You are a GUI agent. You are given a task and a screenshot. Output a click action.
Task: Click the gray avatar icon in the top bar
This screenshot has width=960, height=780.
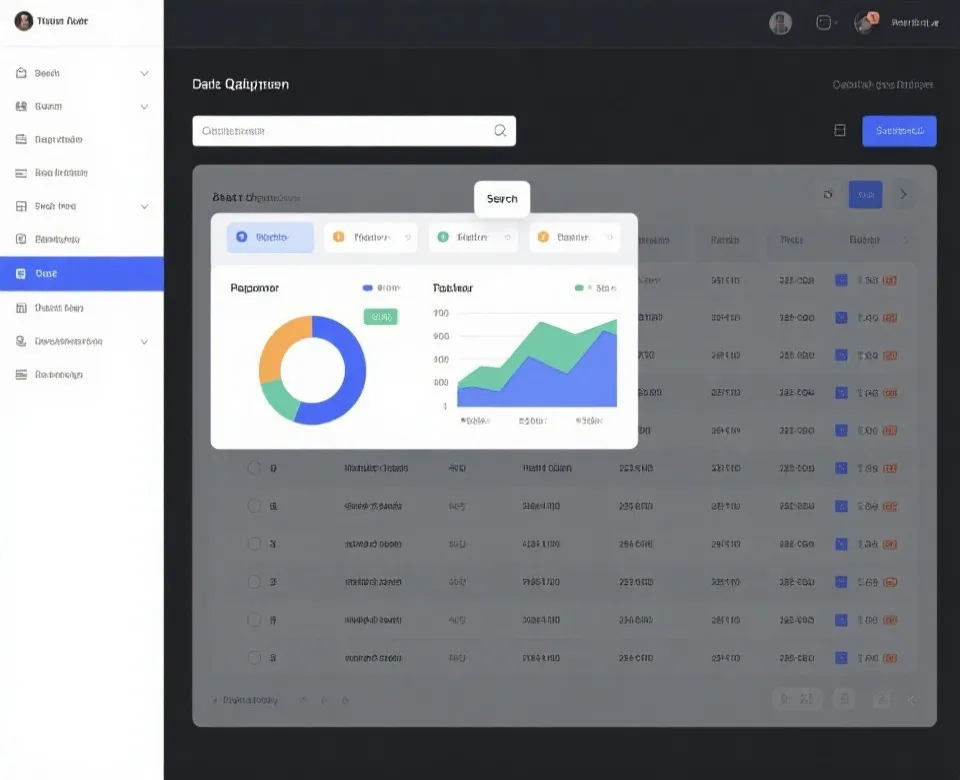[780, 23]
